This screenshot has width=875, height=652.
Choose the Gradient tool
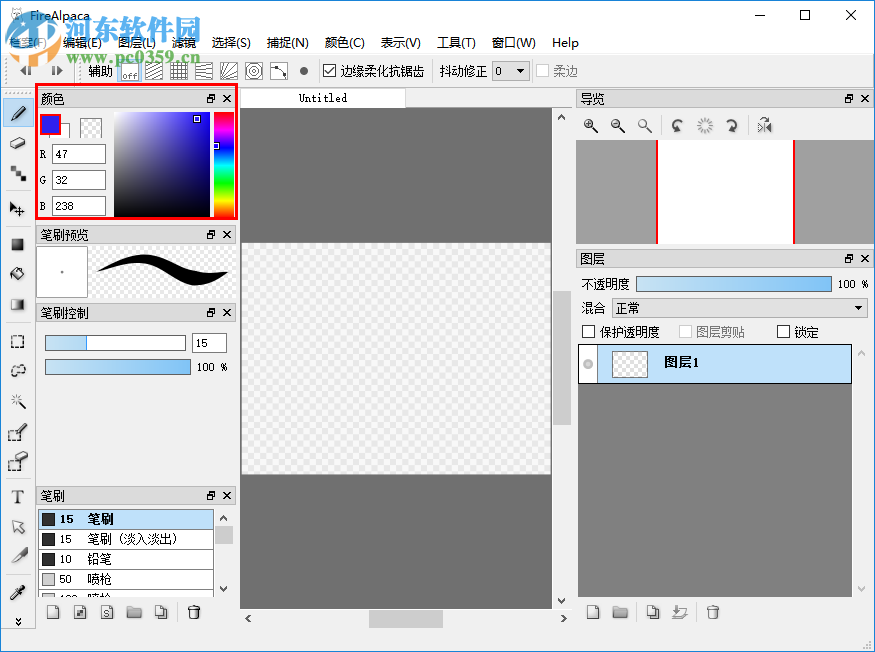[x=17, y=303]
